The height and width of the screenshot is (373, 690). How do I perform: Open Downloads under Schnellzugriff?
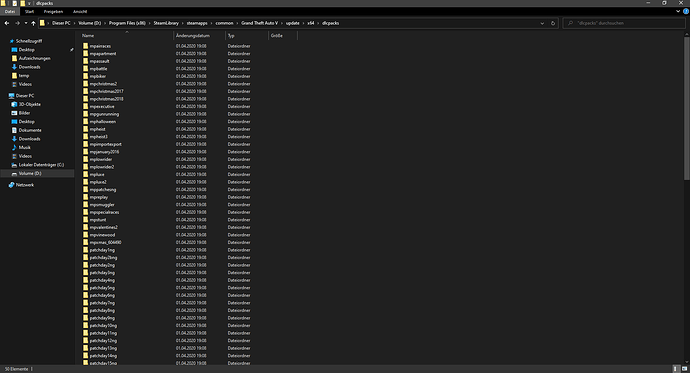pyautogui.click(x=29, y=67)
